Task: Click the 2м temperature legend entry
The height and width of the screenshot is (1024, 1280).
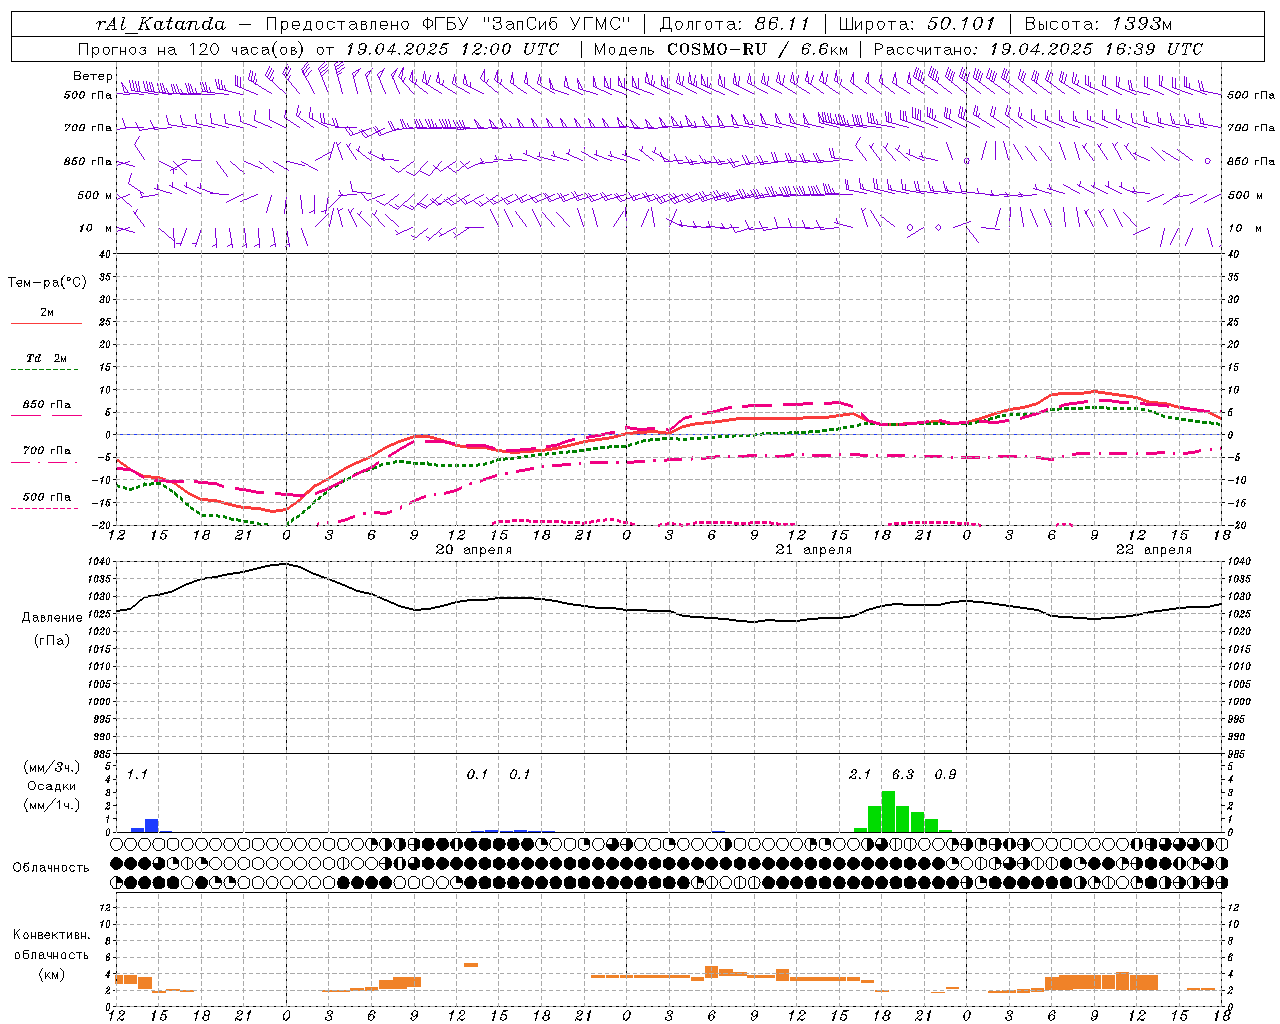Action: tap(47, 317)
